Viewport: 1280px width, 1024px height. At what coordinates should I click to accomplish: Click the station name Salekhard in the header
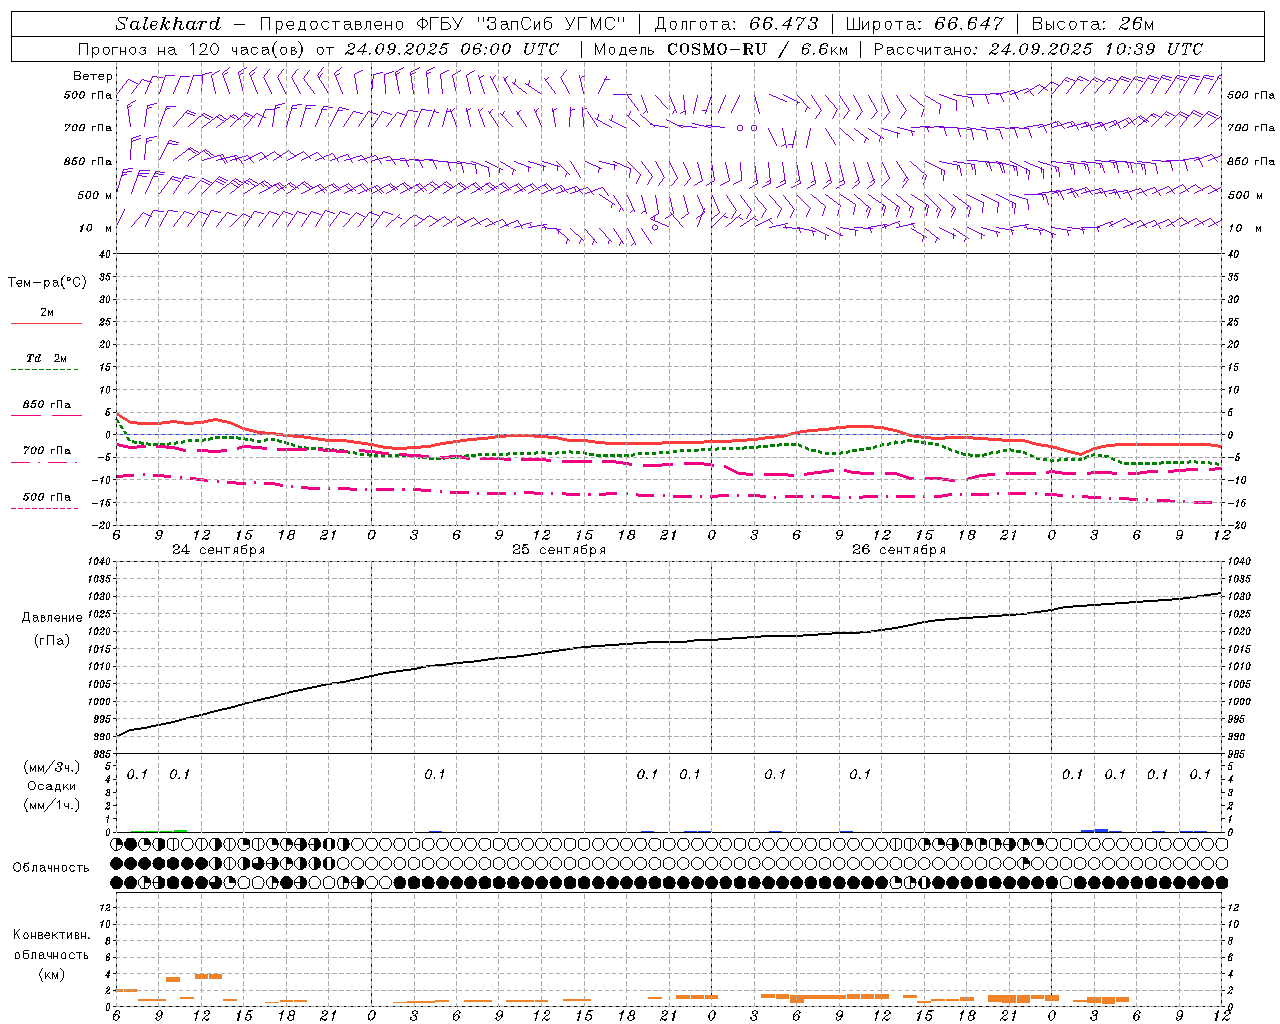[168, 24]
